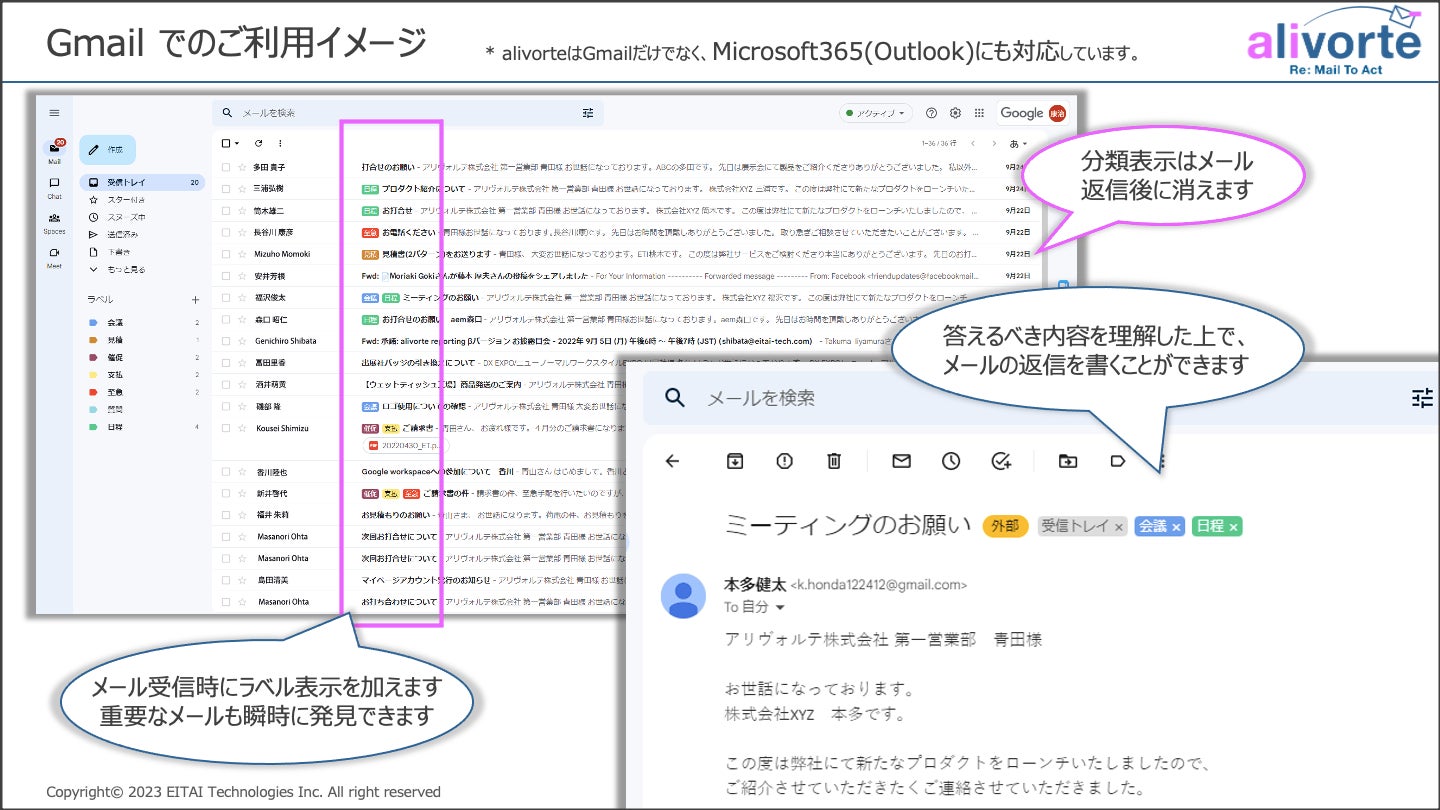Open the Chat section in Gmail sidebar
The height and width of the screenshot is (810, 1440).
(55, 187)
